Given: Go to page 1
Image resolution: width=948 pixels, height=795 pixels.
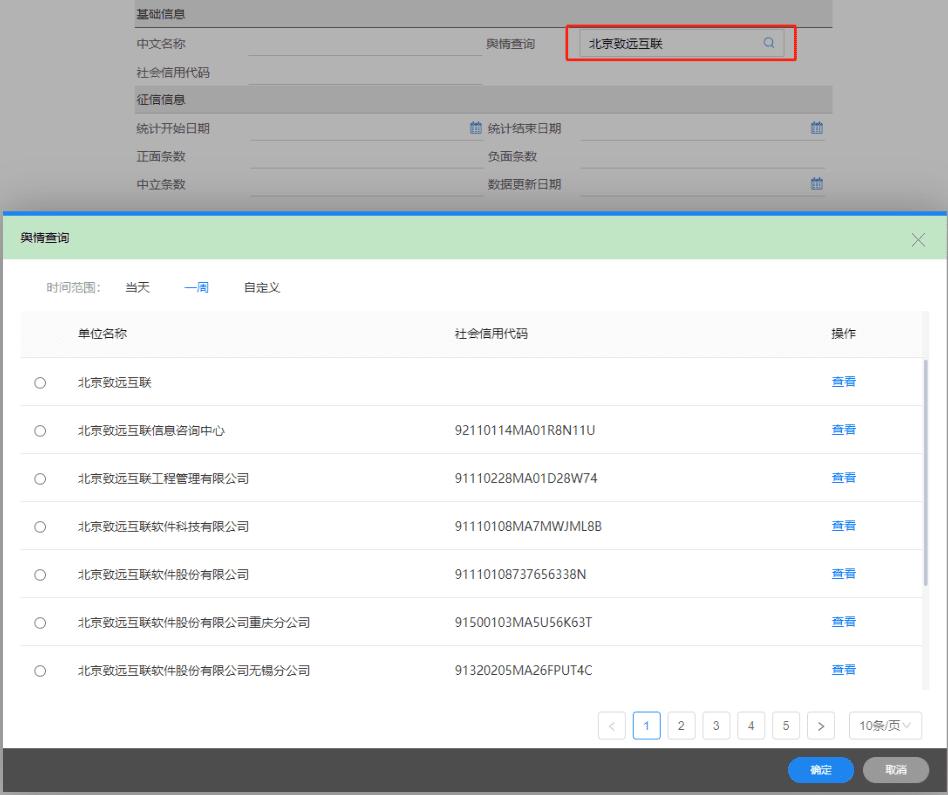Looking at the screenshot, I should pos(646,725).
